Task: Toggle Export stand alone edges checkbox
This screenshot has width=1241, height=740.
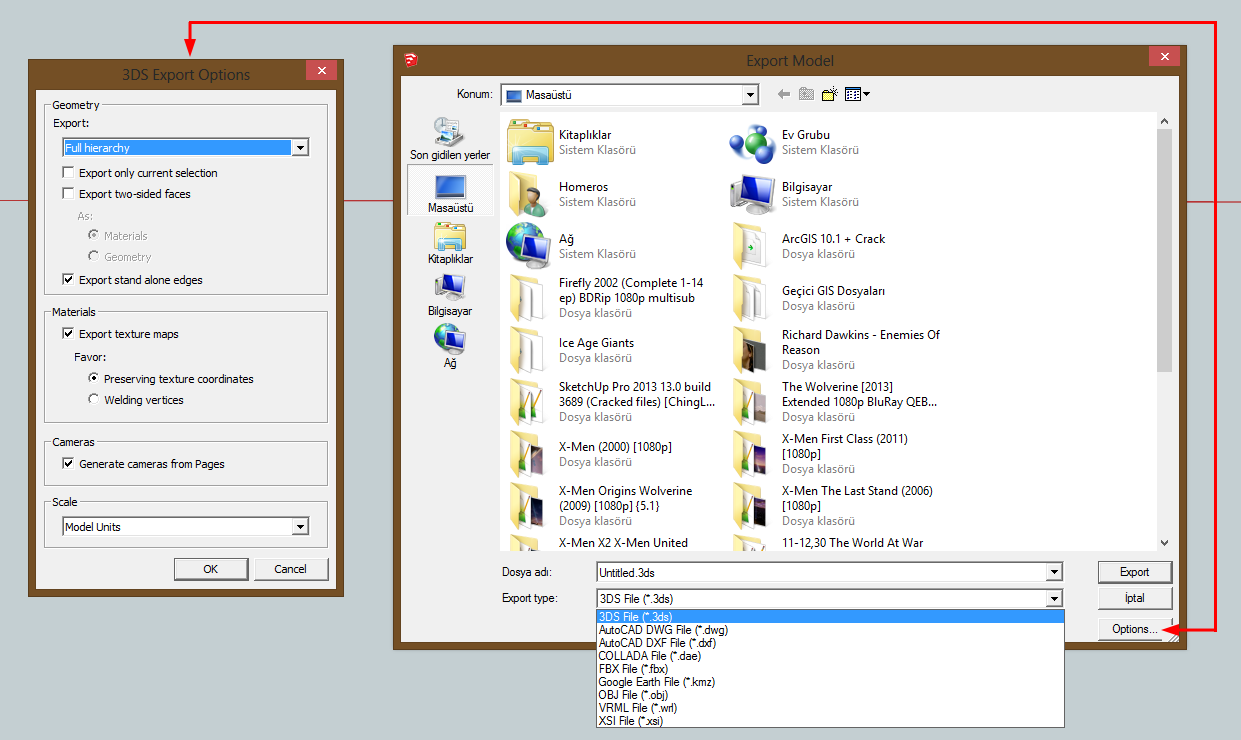Action: coord(68,280)
